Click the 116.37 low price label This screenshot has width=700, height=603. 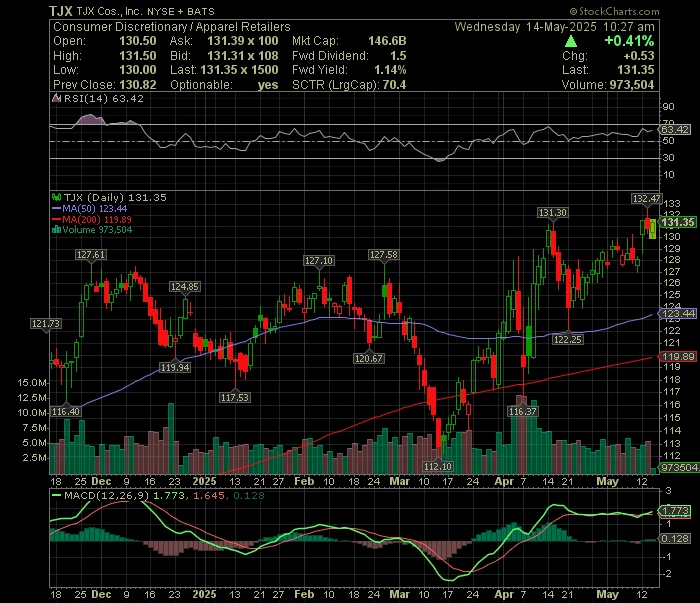[522, 411]
